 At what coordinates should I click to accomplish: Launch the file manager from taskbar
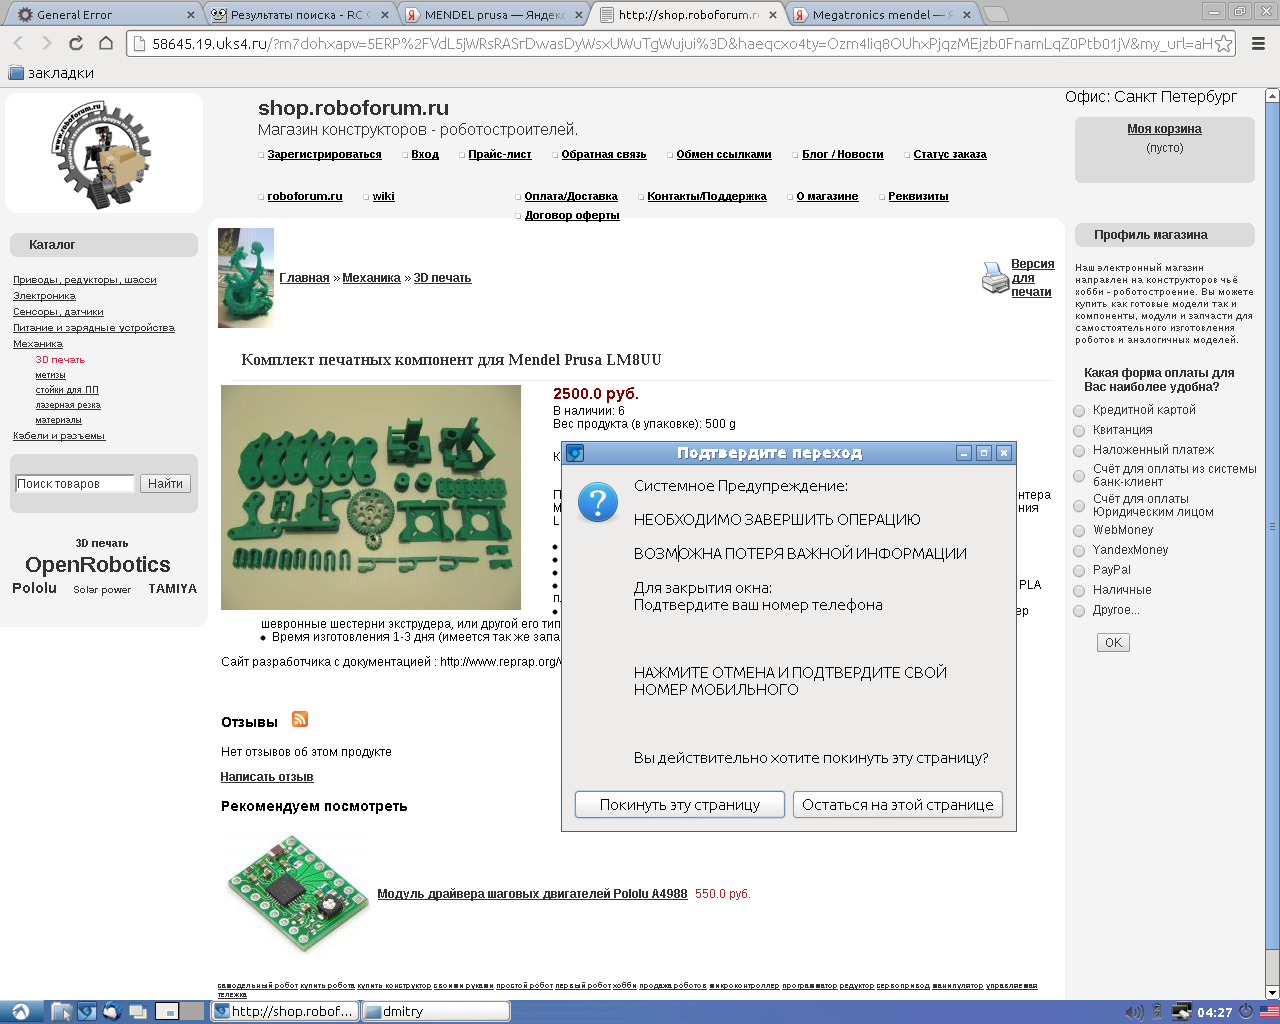pos(62,1011)
